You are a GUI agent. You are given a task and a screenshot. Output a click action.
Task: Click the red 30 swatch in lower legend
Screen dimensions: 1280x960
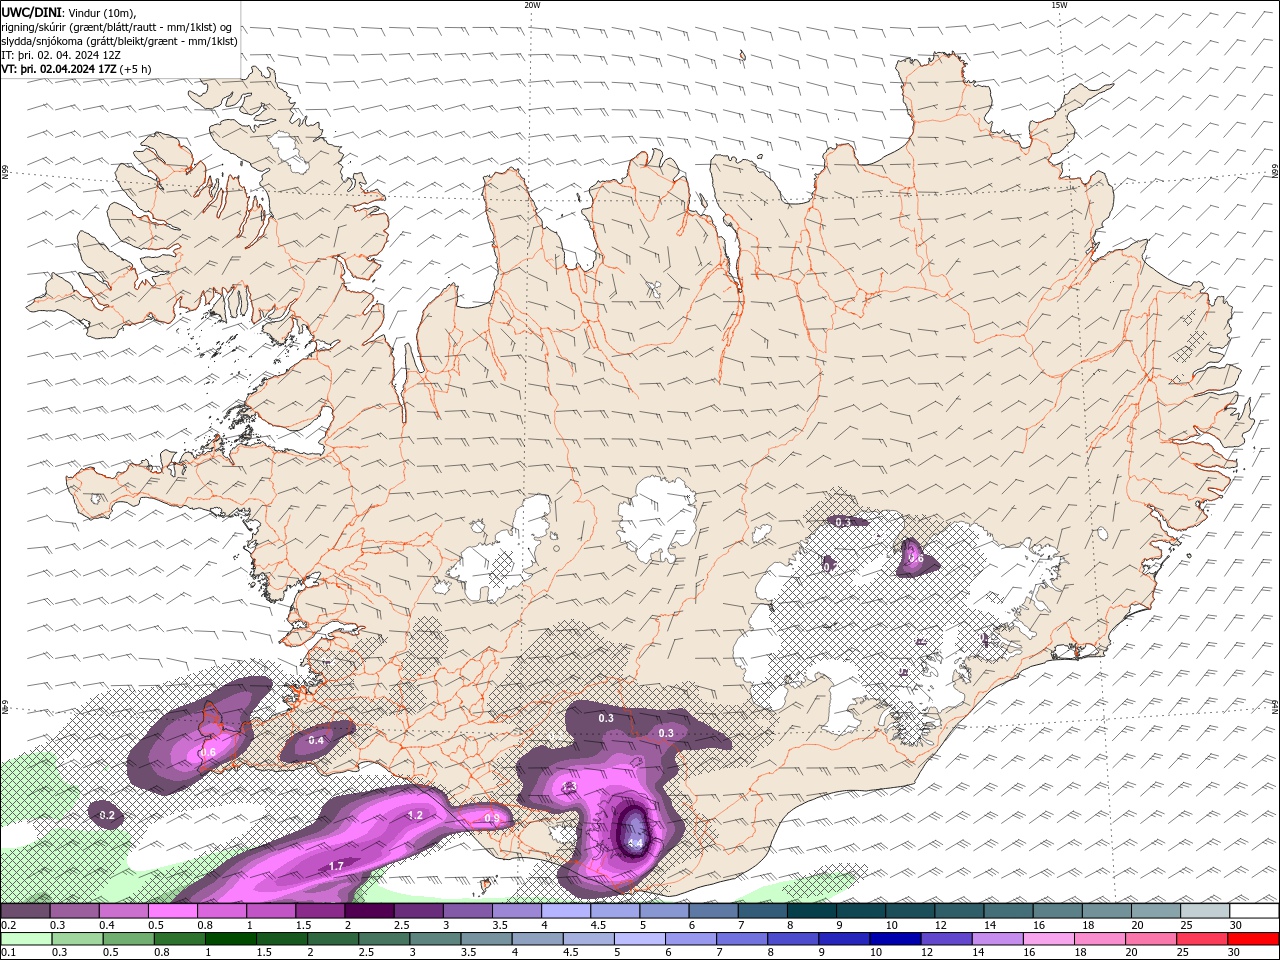1254,939
